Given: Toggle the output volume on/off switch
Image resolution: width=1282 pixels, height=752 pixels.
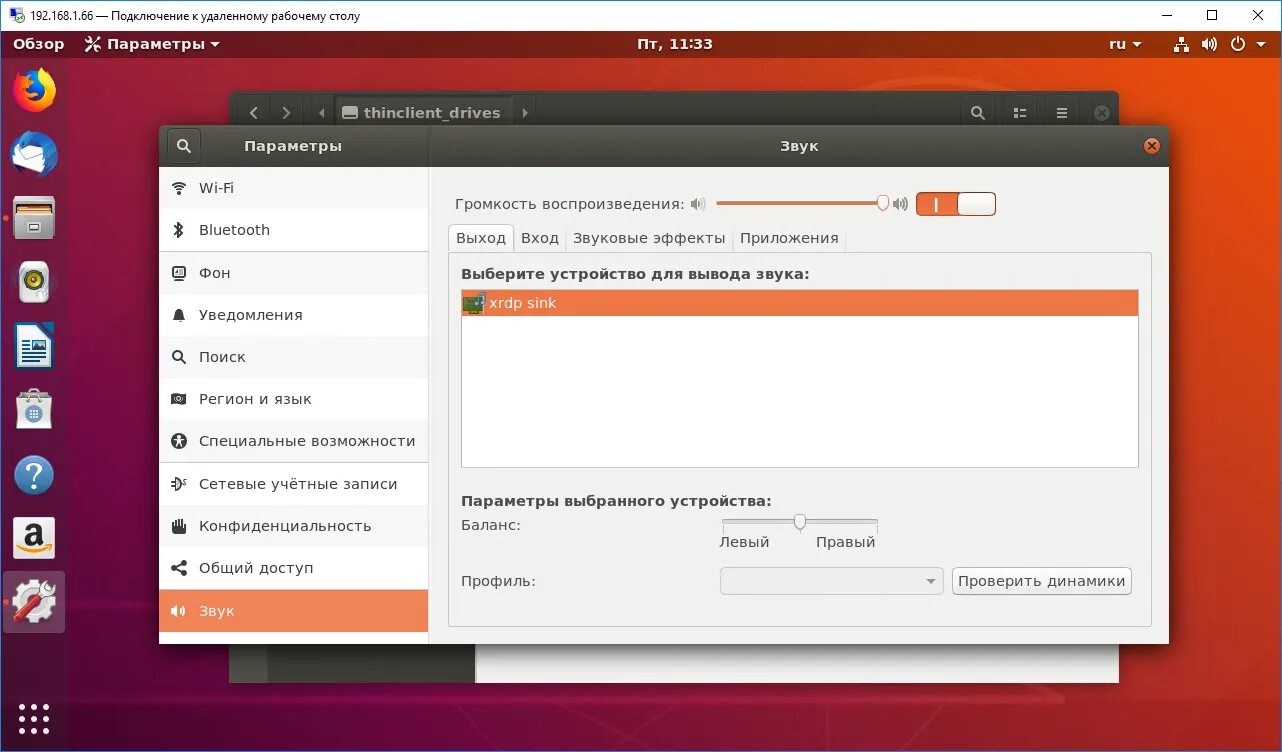Looking at the screenshot, I should [x=956, y=204].
